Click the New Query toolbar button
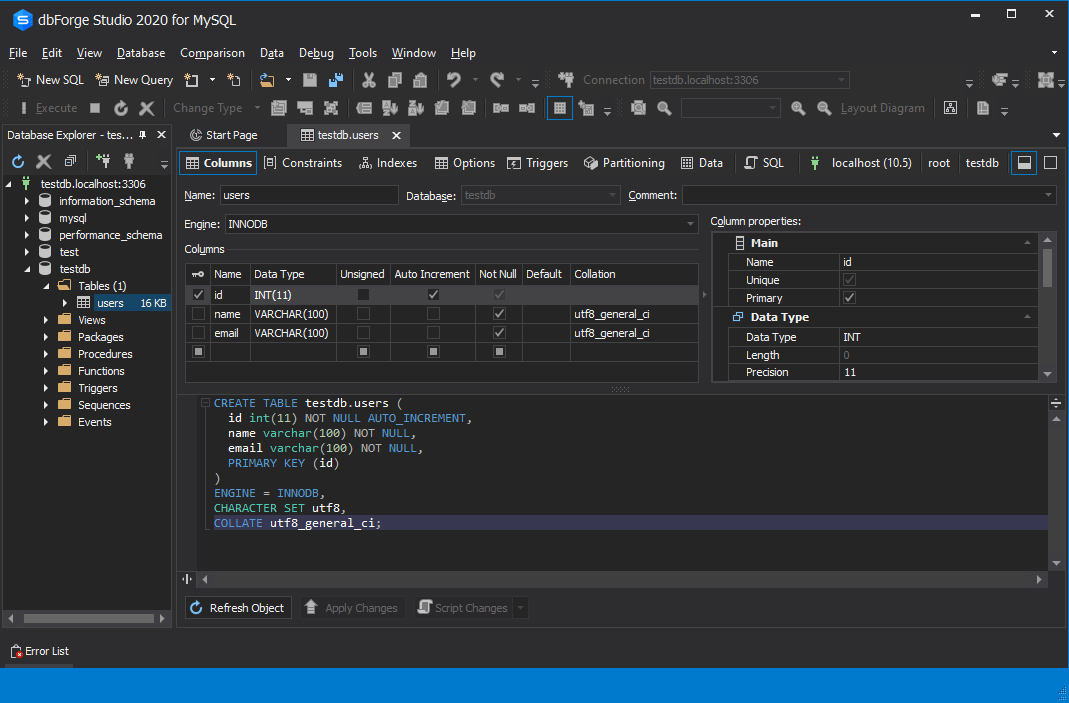 click(x=134, y=80)
